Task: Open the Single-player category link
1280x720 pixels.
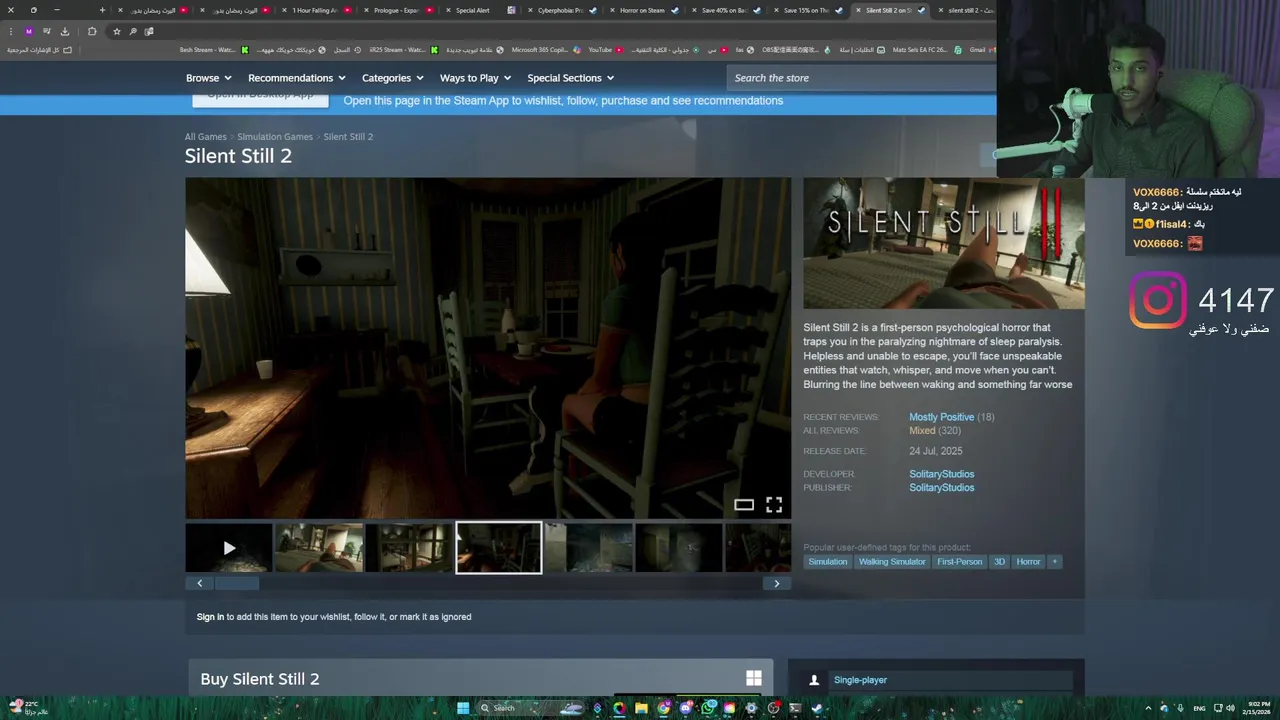Action: pyautogui.click(x=860, y=680)
